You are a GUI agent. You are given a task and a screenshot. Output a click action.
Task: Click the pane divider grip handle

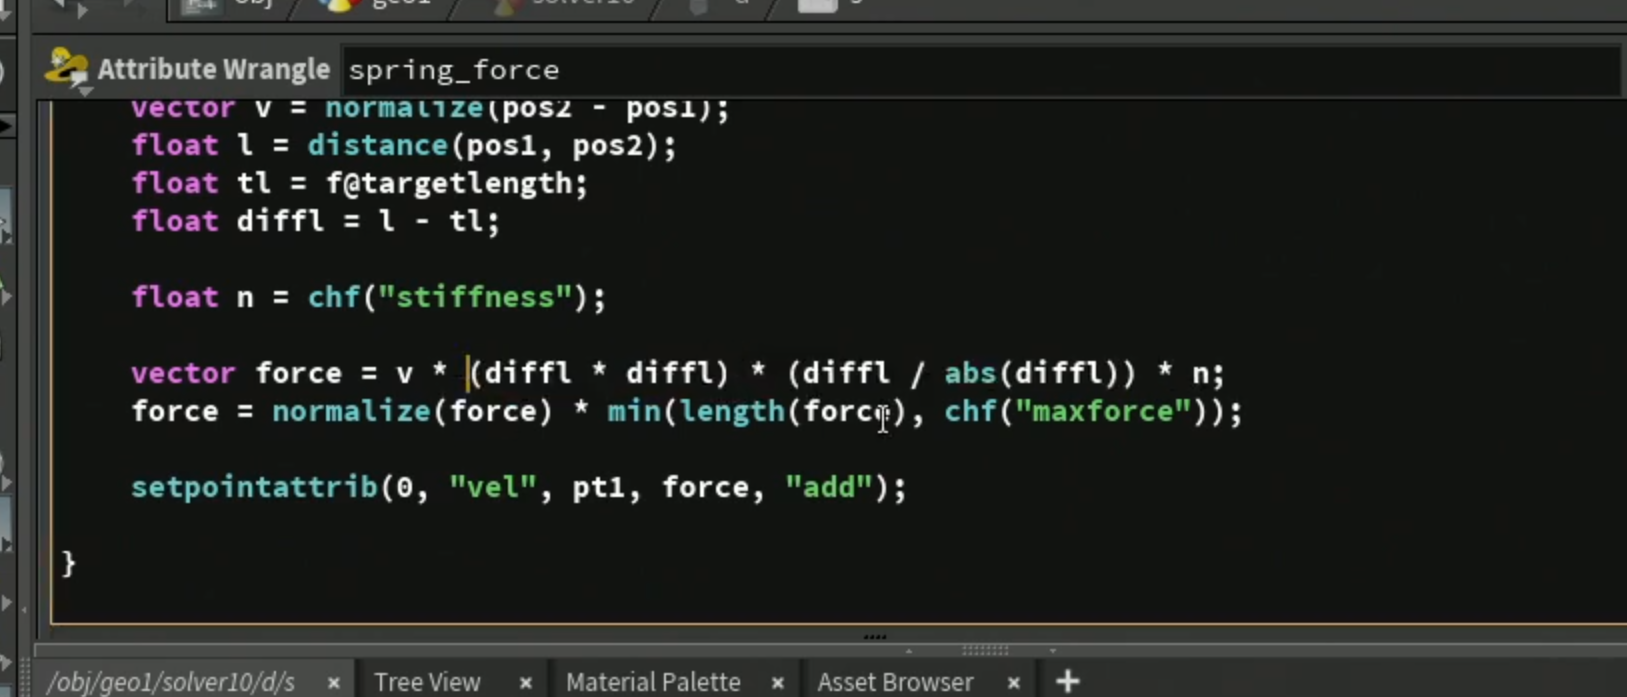985,650
